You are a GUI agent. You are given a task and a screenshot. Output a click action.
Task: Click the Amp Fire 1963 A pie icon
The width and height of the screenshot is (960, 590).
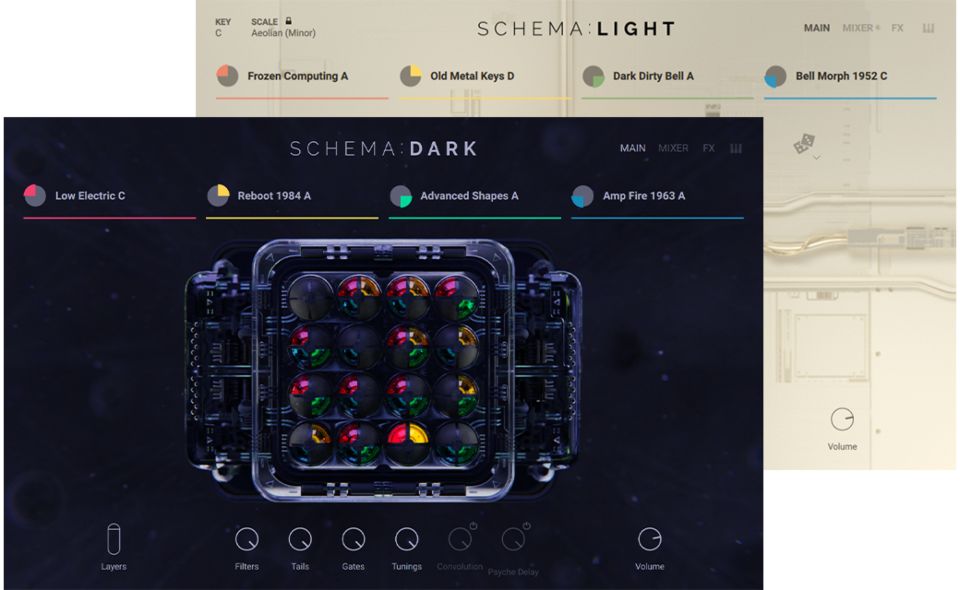(582, 196)
